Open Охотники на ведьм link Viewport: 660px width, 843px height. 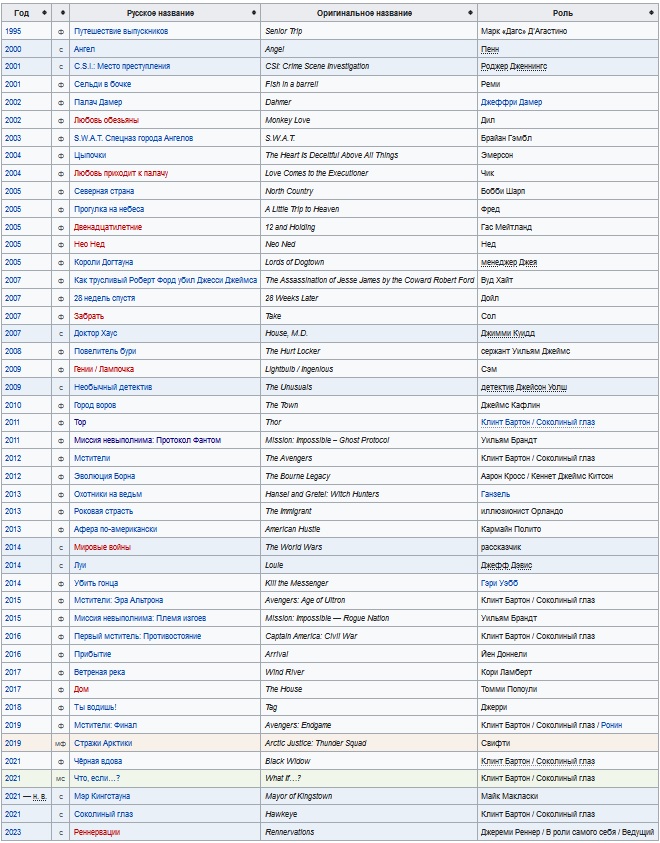[107, 494]
